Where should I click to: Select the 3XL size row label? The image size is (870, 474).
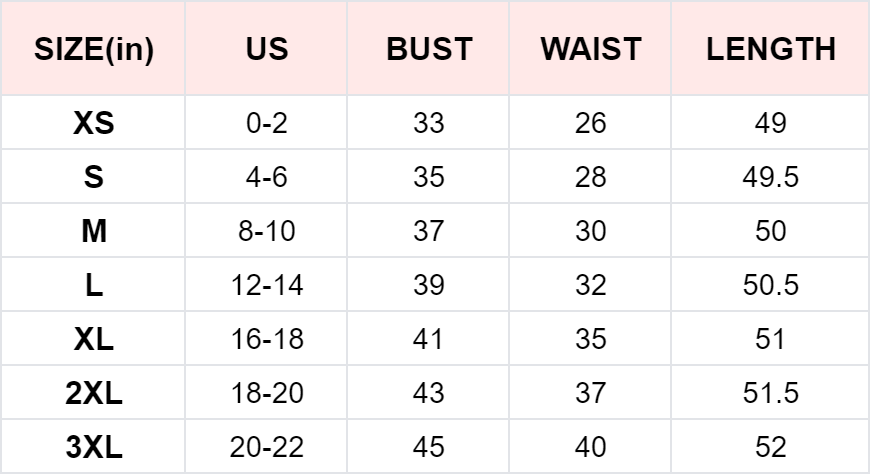[94, 447]
